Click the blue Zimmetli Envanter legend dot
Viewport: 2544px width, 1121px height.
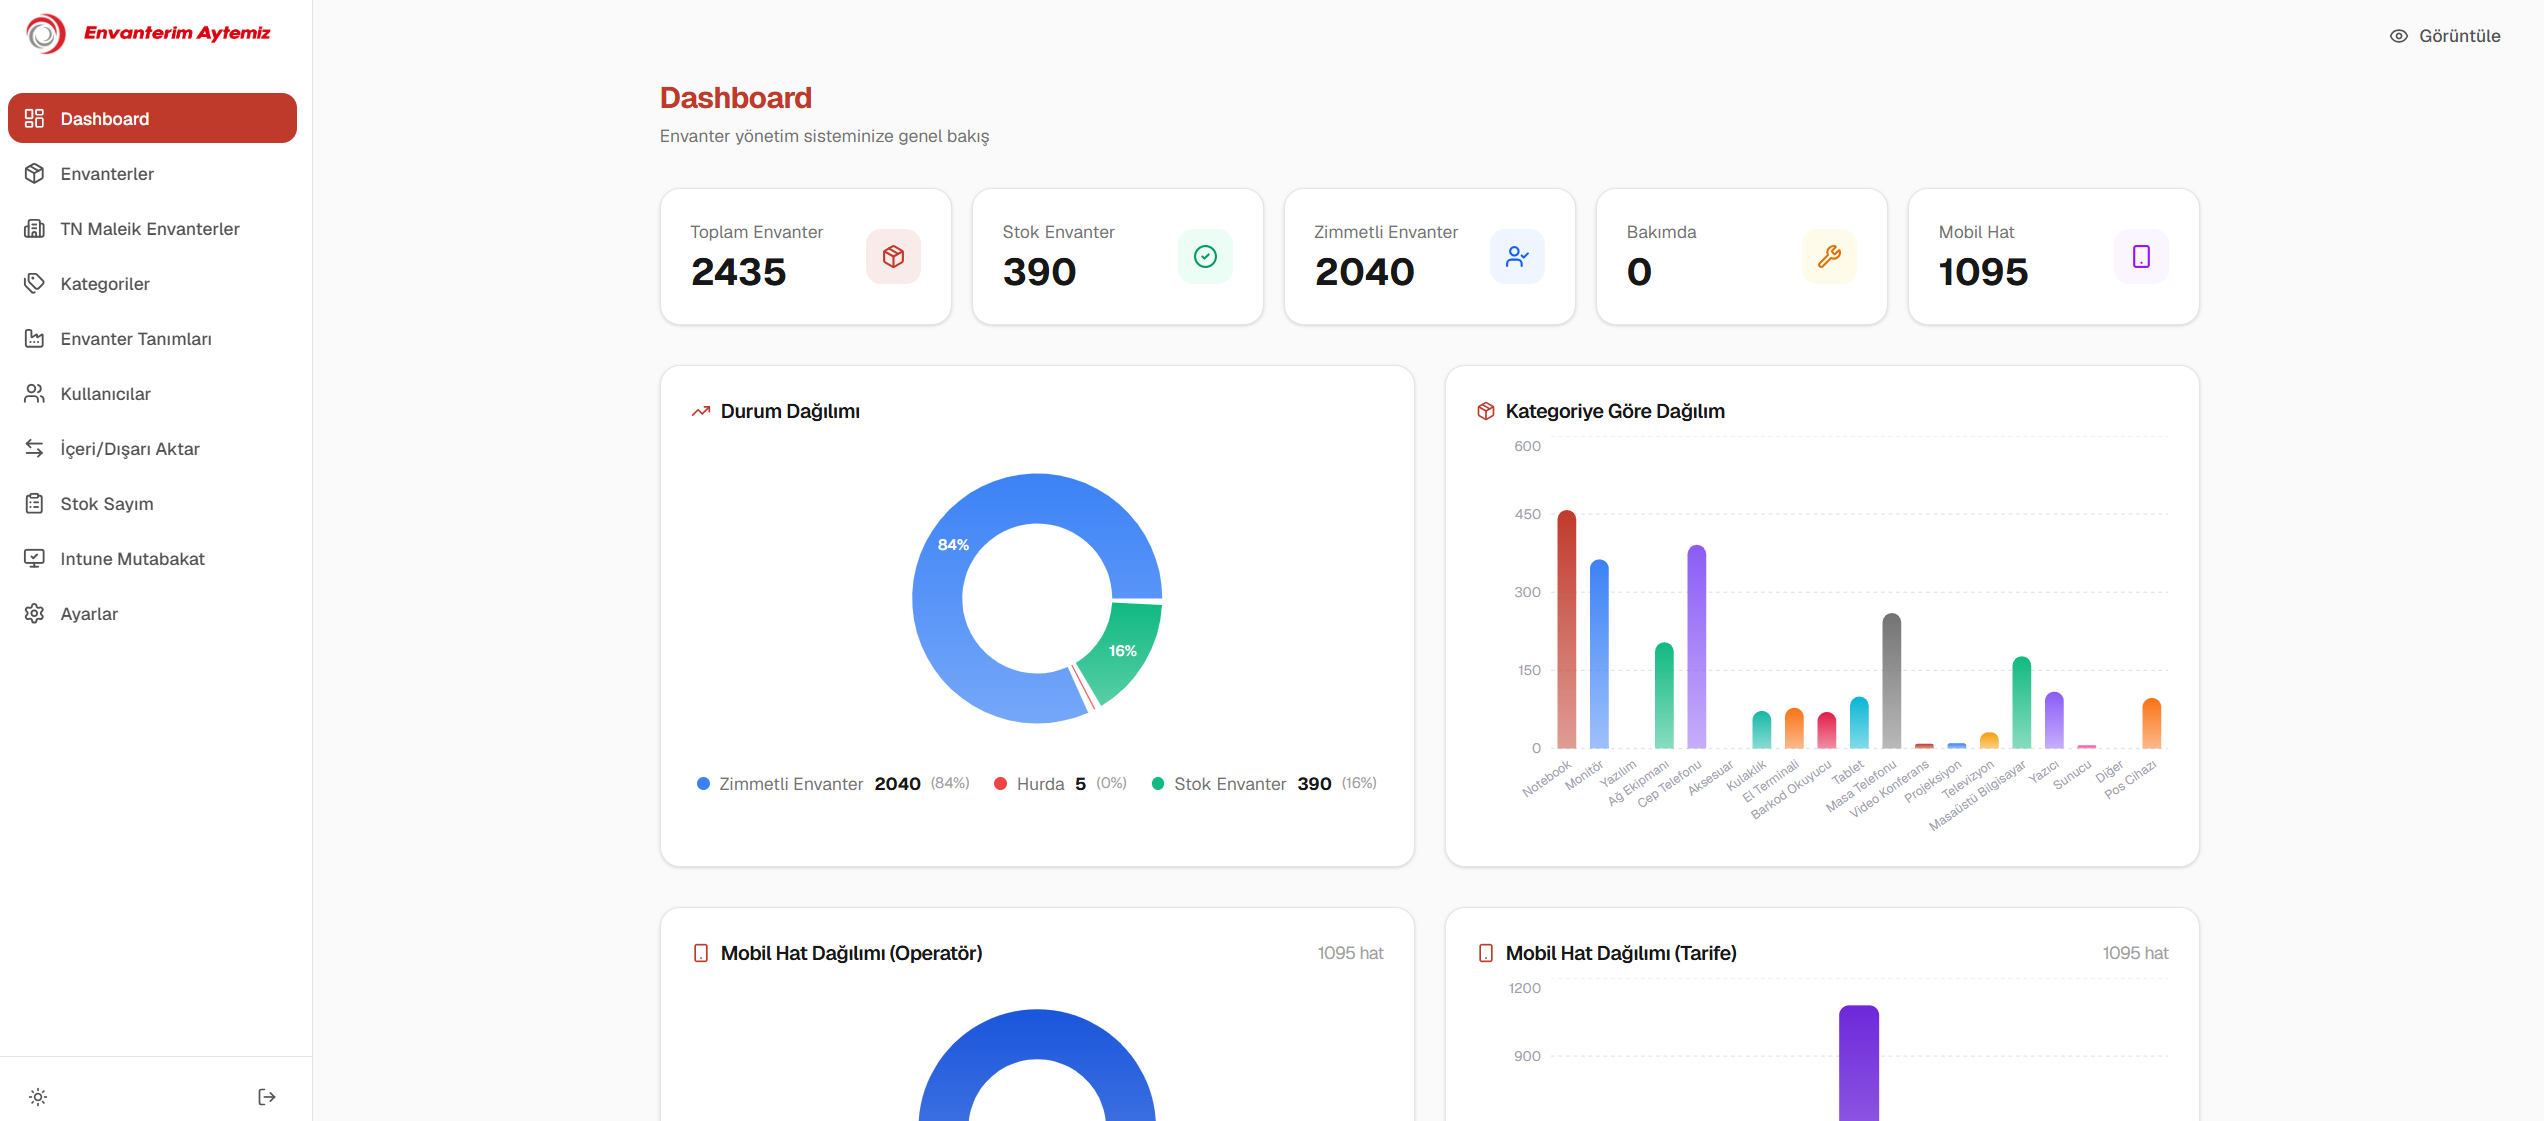pos(703,784)
